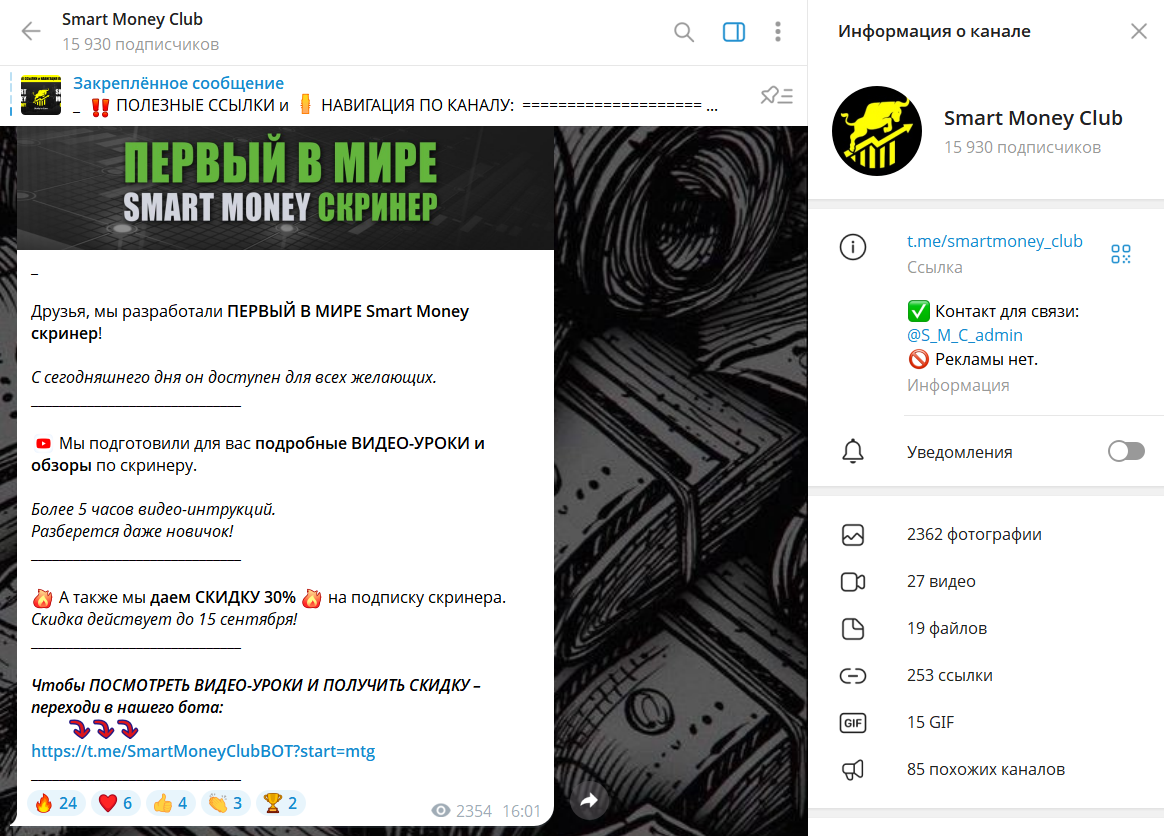Open the video camera icon entry
This screenshot has height=836, width=1164.
[852, 582]
